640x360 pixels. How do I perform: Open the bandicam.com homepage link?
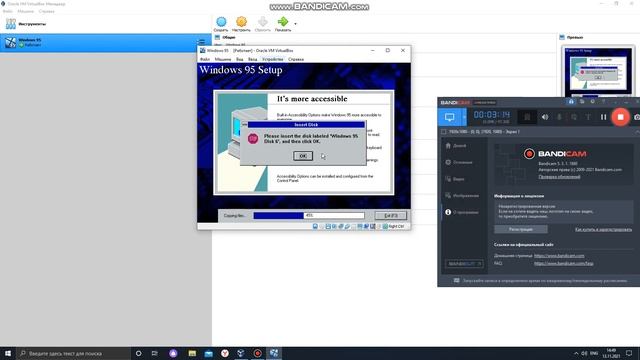[559, 256]
